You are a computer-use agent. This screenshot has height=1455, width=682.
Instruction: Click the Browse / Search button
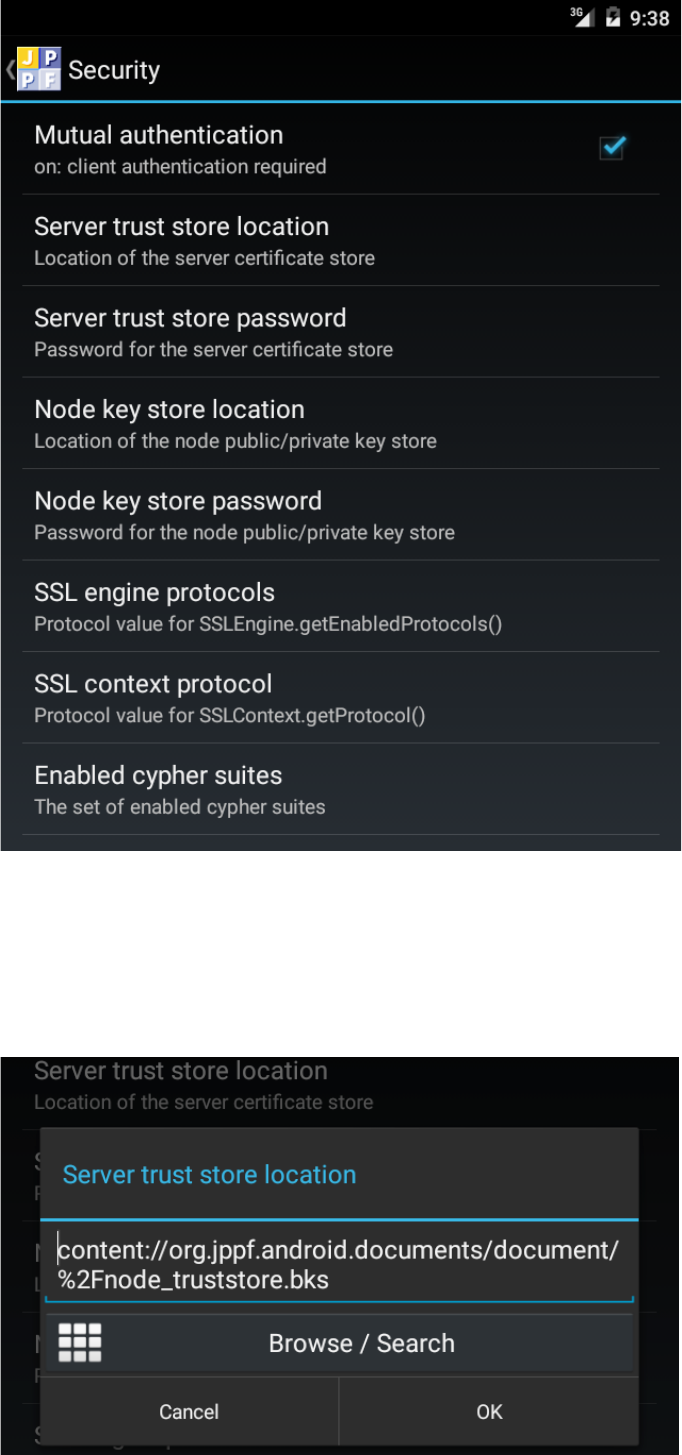pyautogui.click(x=339, y=1343)
